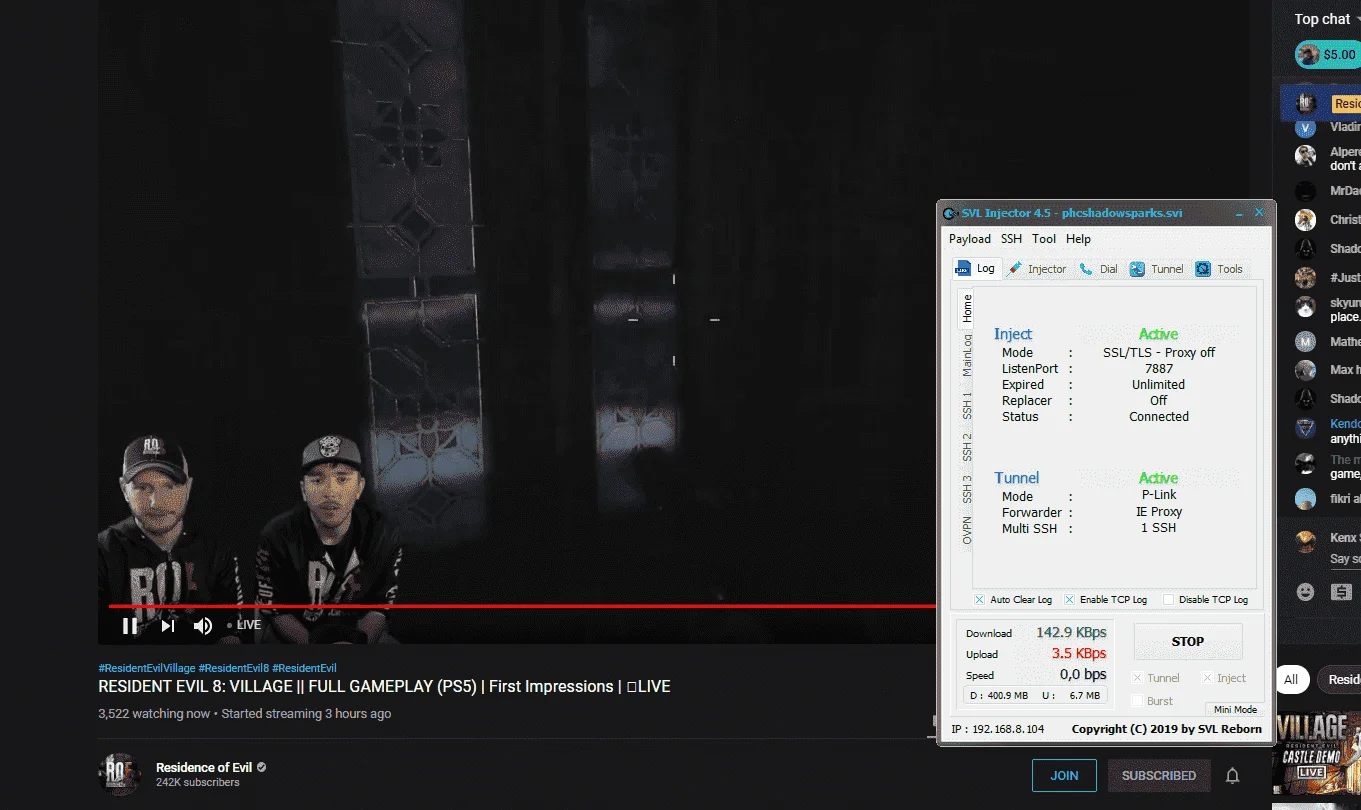Pause the YouTube live stream
The image size is (1361, 810).
tap(130, 626)
